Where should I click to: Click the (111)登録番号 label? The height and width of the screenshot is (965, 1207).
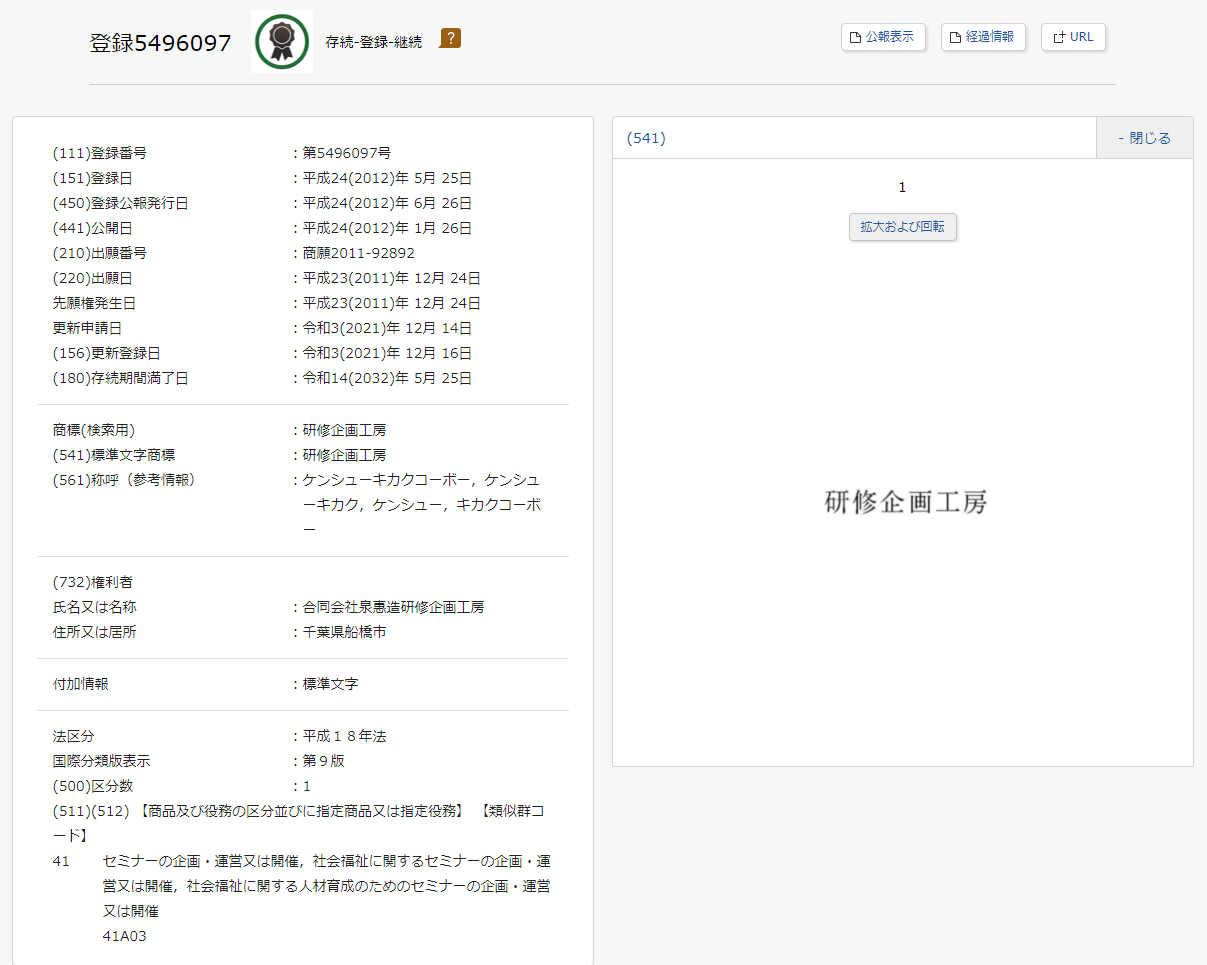(x=100, y=153)
